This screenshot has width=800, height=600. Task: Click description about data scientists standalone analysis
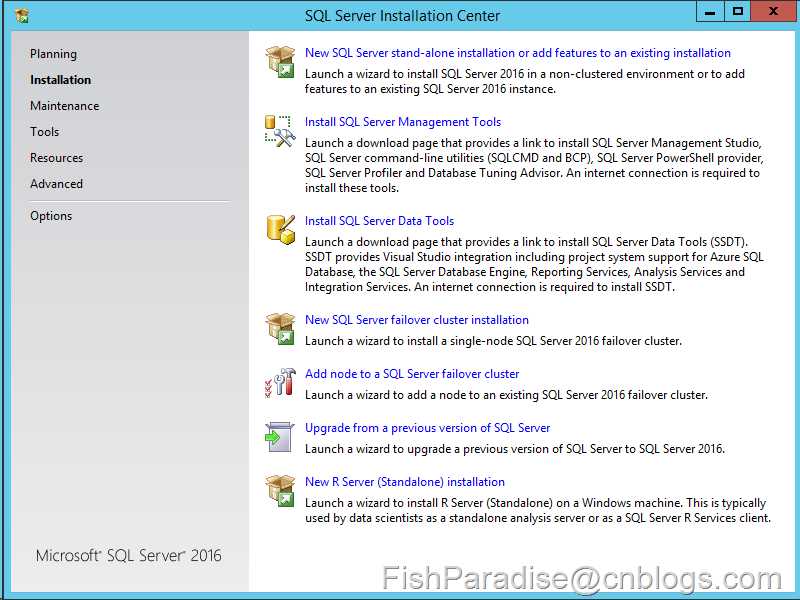pyautogui.click(x=538, y=511)
